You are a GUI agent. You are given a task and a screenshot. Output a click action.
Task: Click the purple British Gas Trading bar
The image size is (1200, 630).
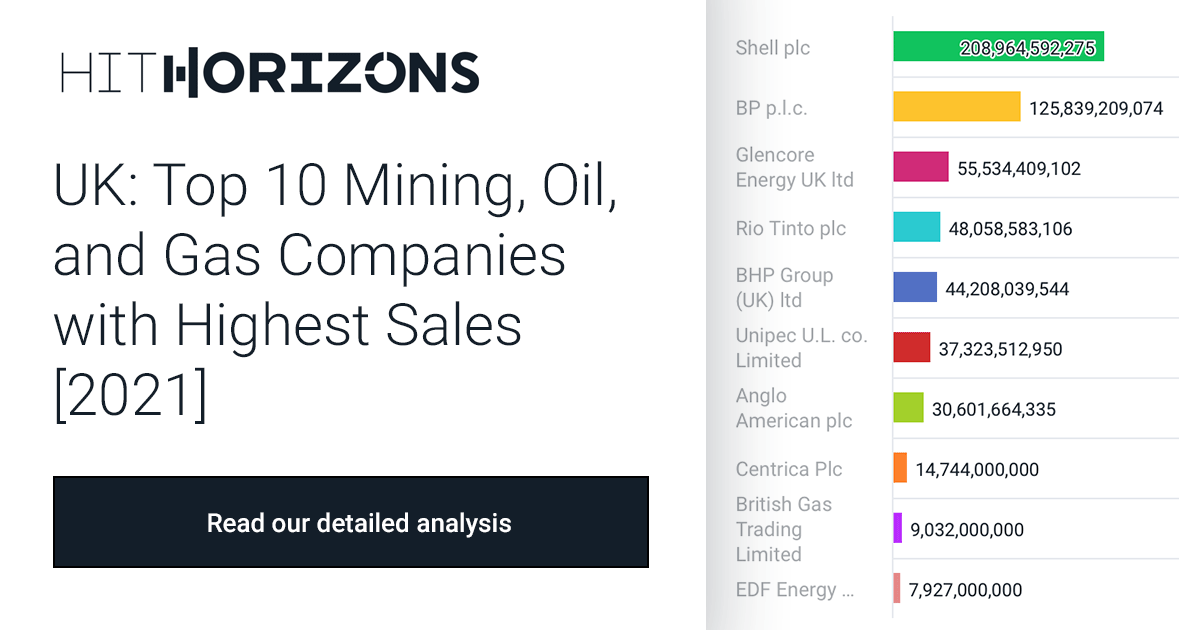(897, 527)
